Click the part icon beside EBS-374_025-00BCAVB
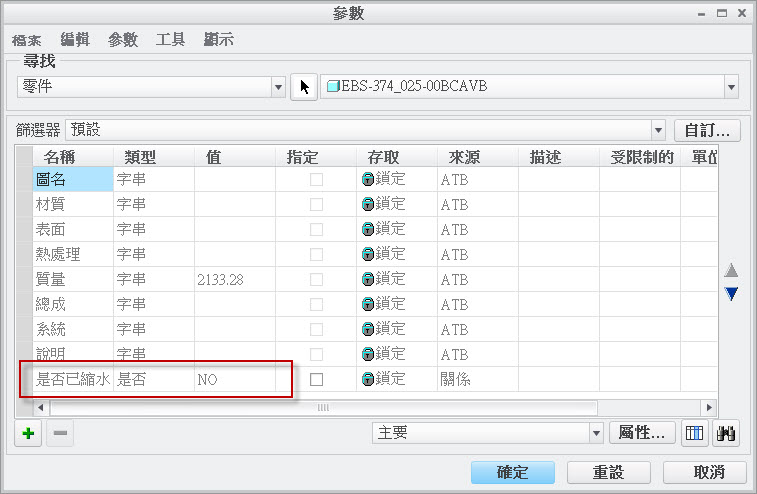The width and height of the screenshot is (757, 494). pos(333,86)
